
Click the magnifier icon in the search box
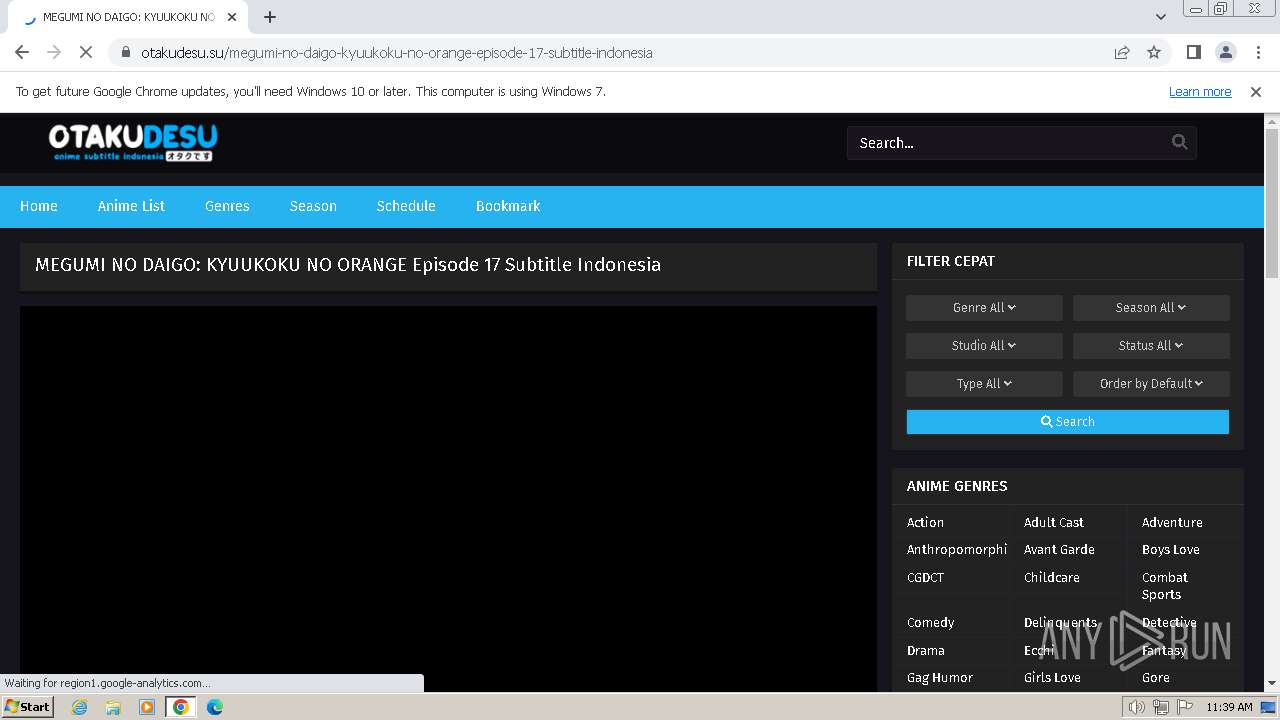pyautogui.click(x=1179, y=142)
